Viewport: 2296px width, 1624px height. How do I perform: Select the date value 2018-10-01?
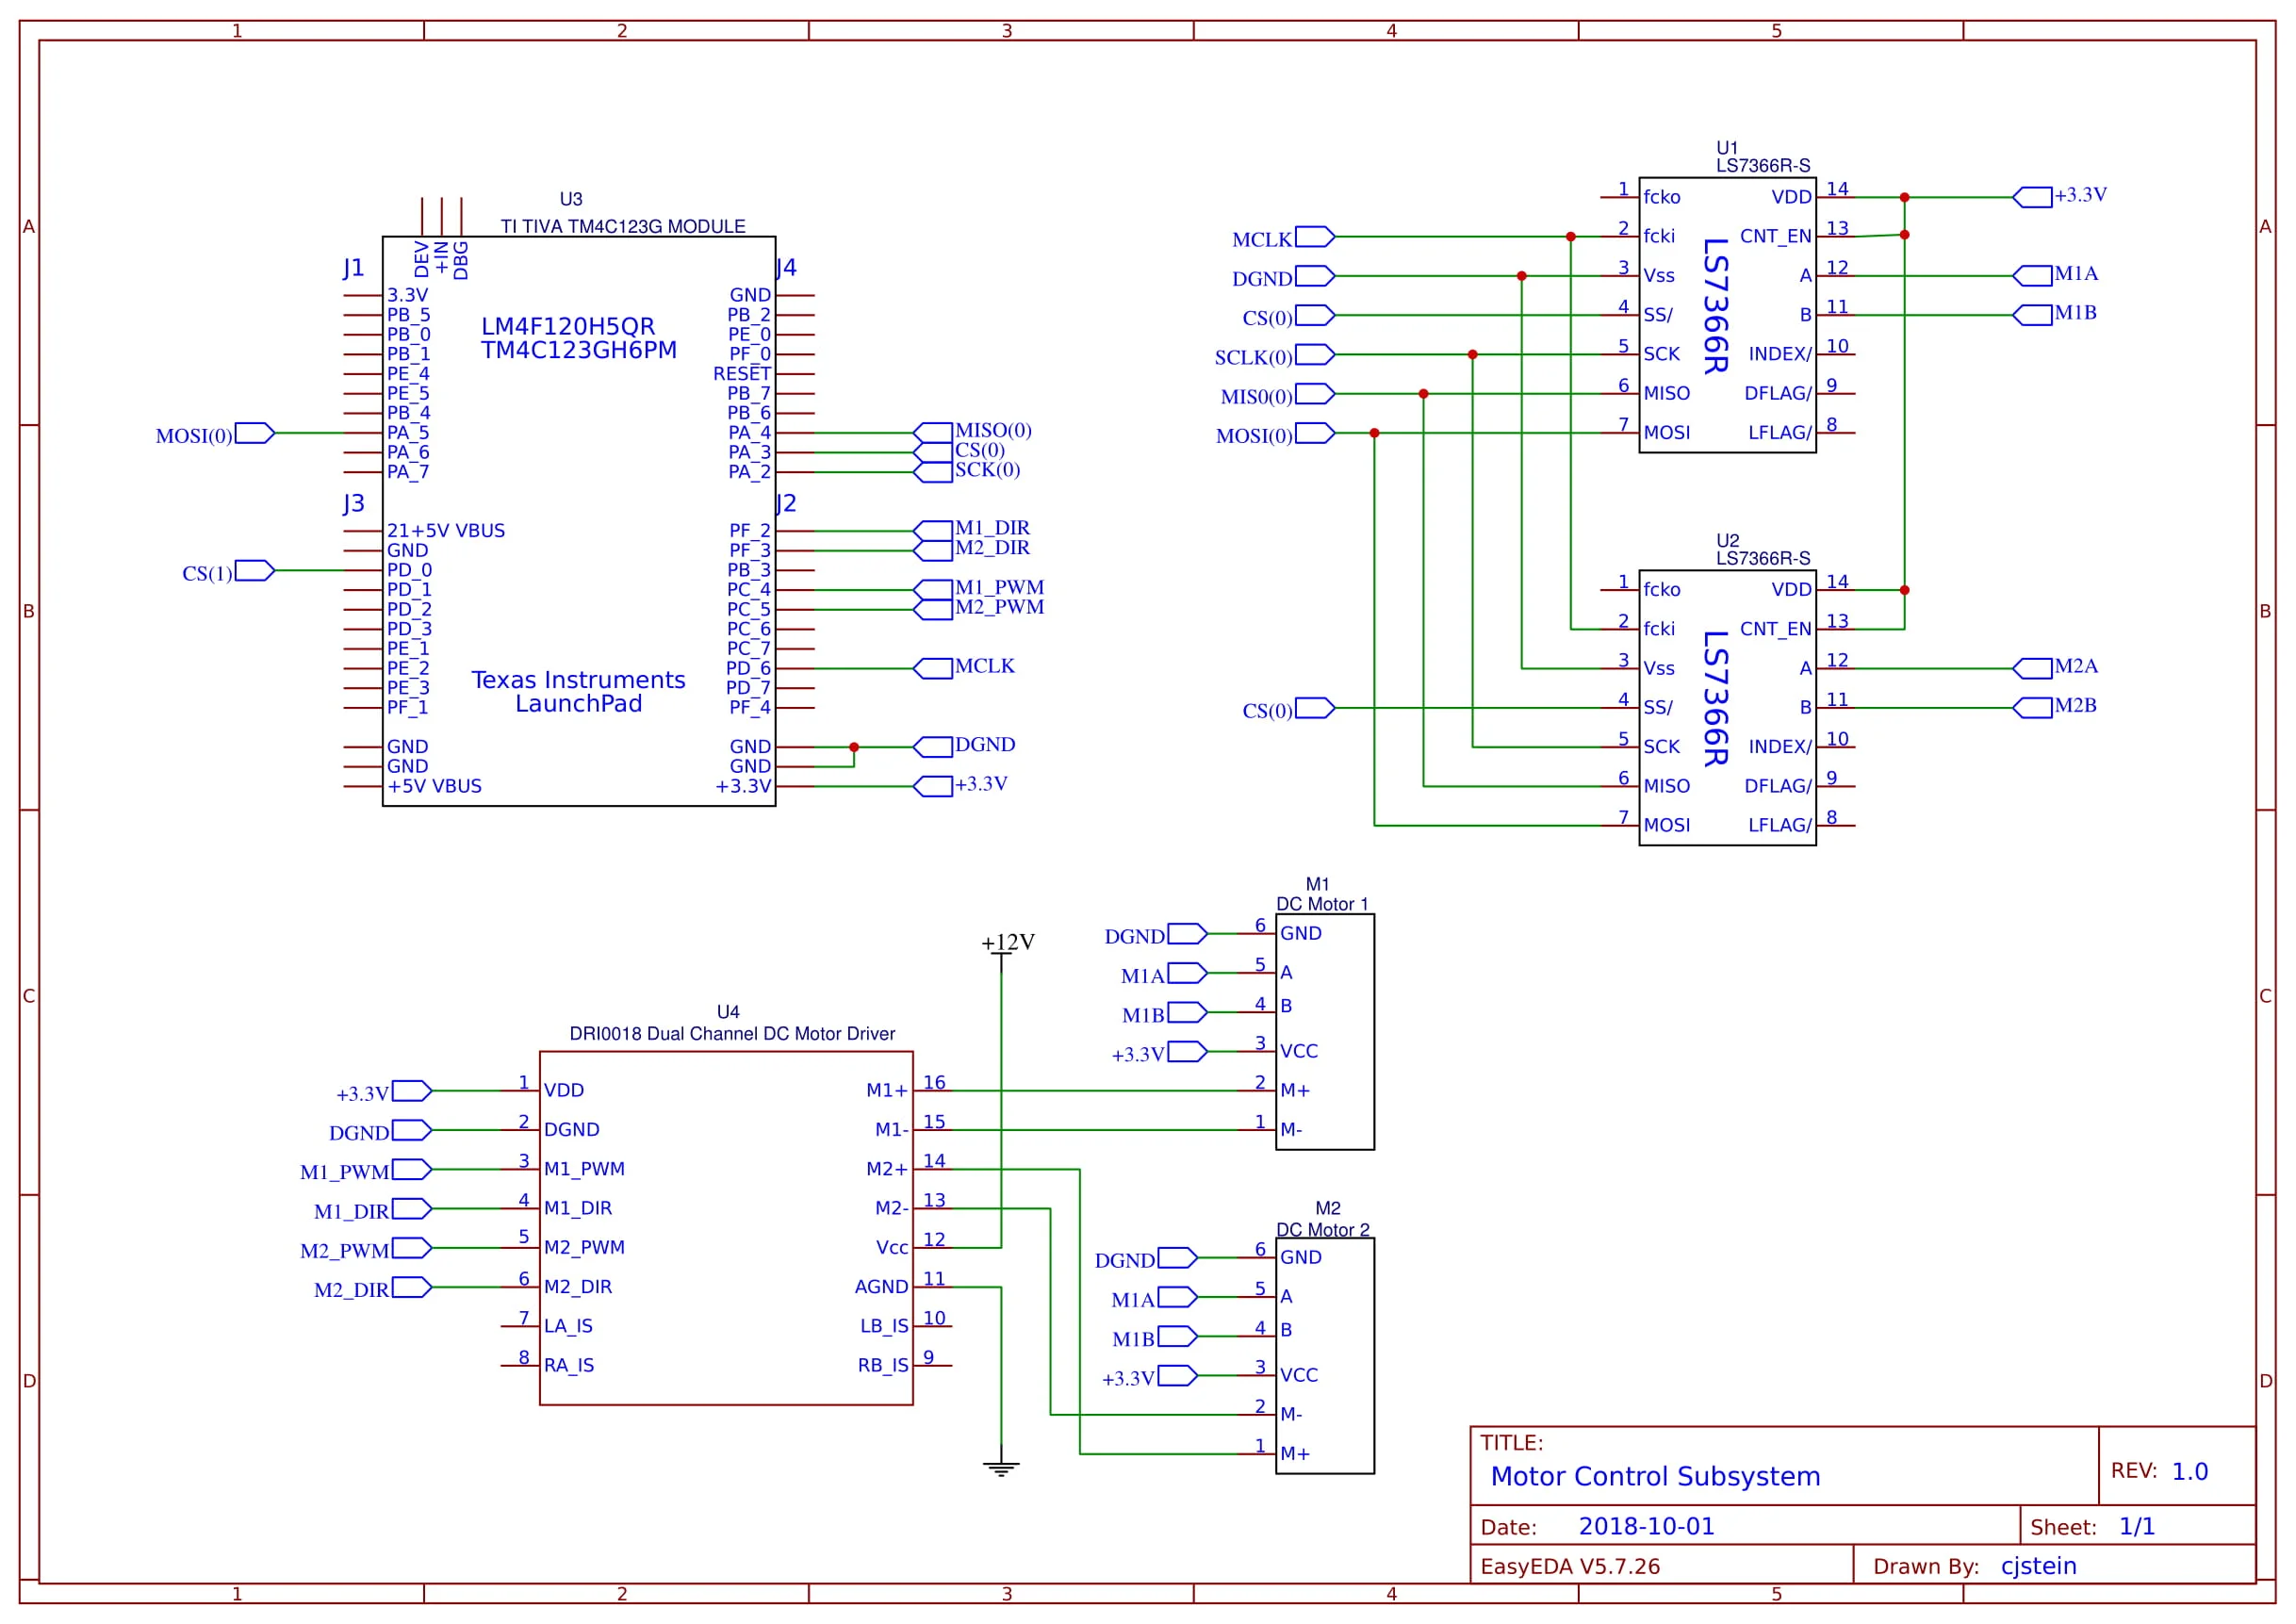tap(1646, 1526)
